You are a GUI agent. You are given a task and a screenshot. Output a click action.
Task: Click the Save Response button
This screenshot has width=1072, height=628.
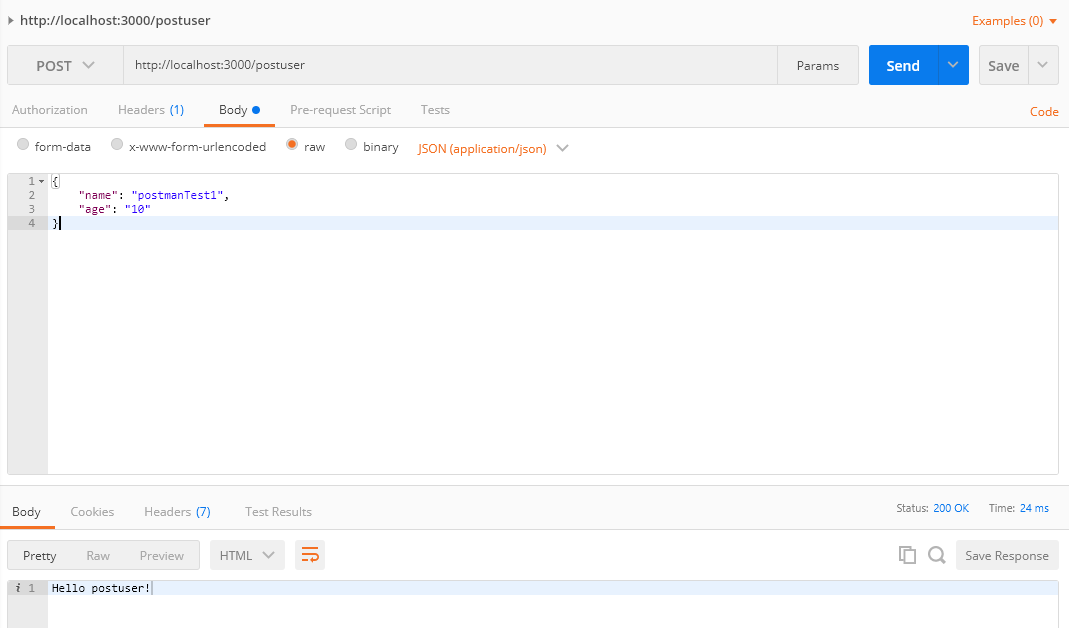(x=1006, y=555)
